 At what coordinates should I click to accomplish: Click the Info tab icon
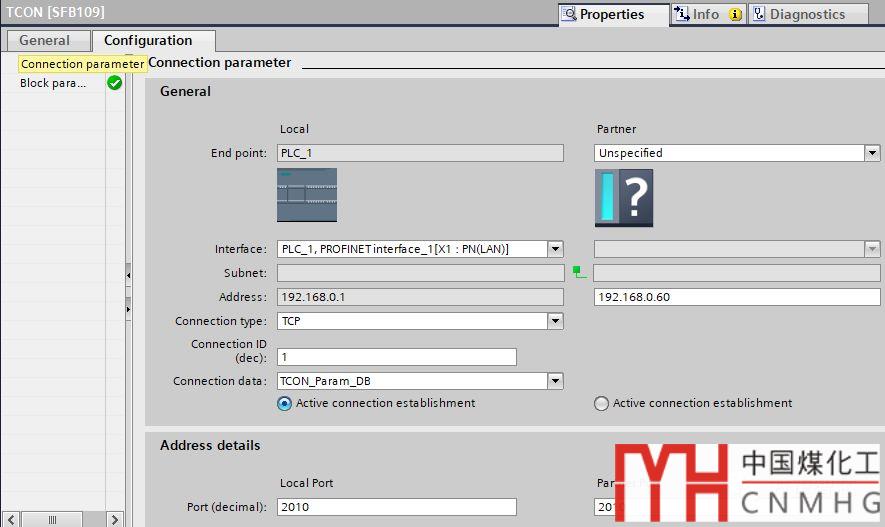pos(682,14)
